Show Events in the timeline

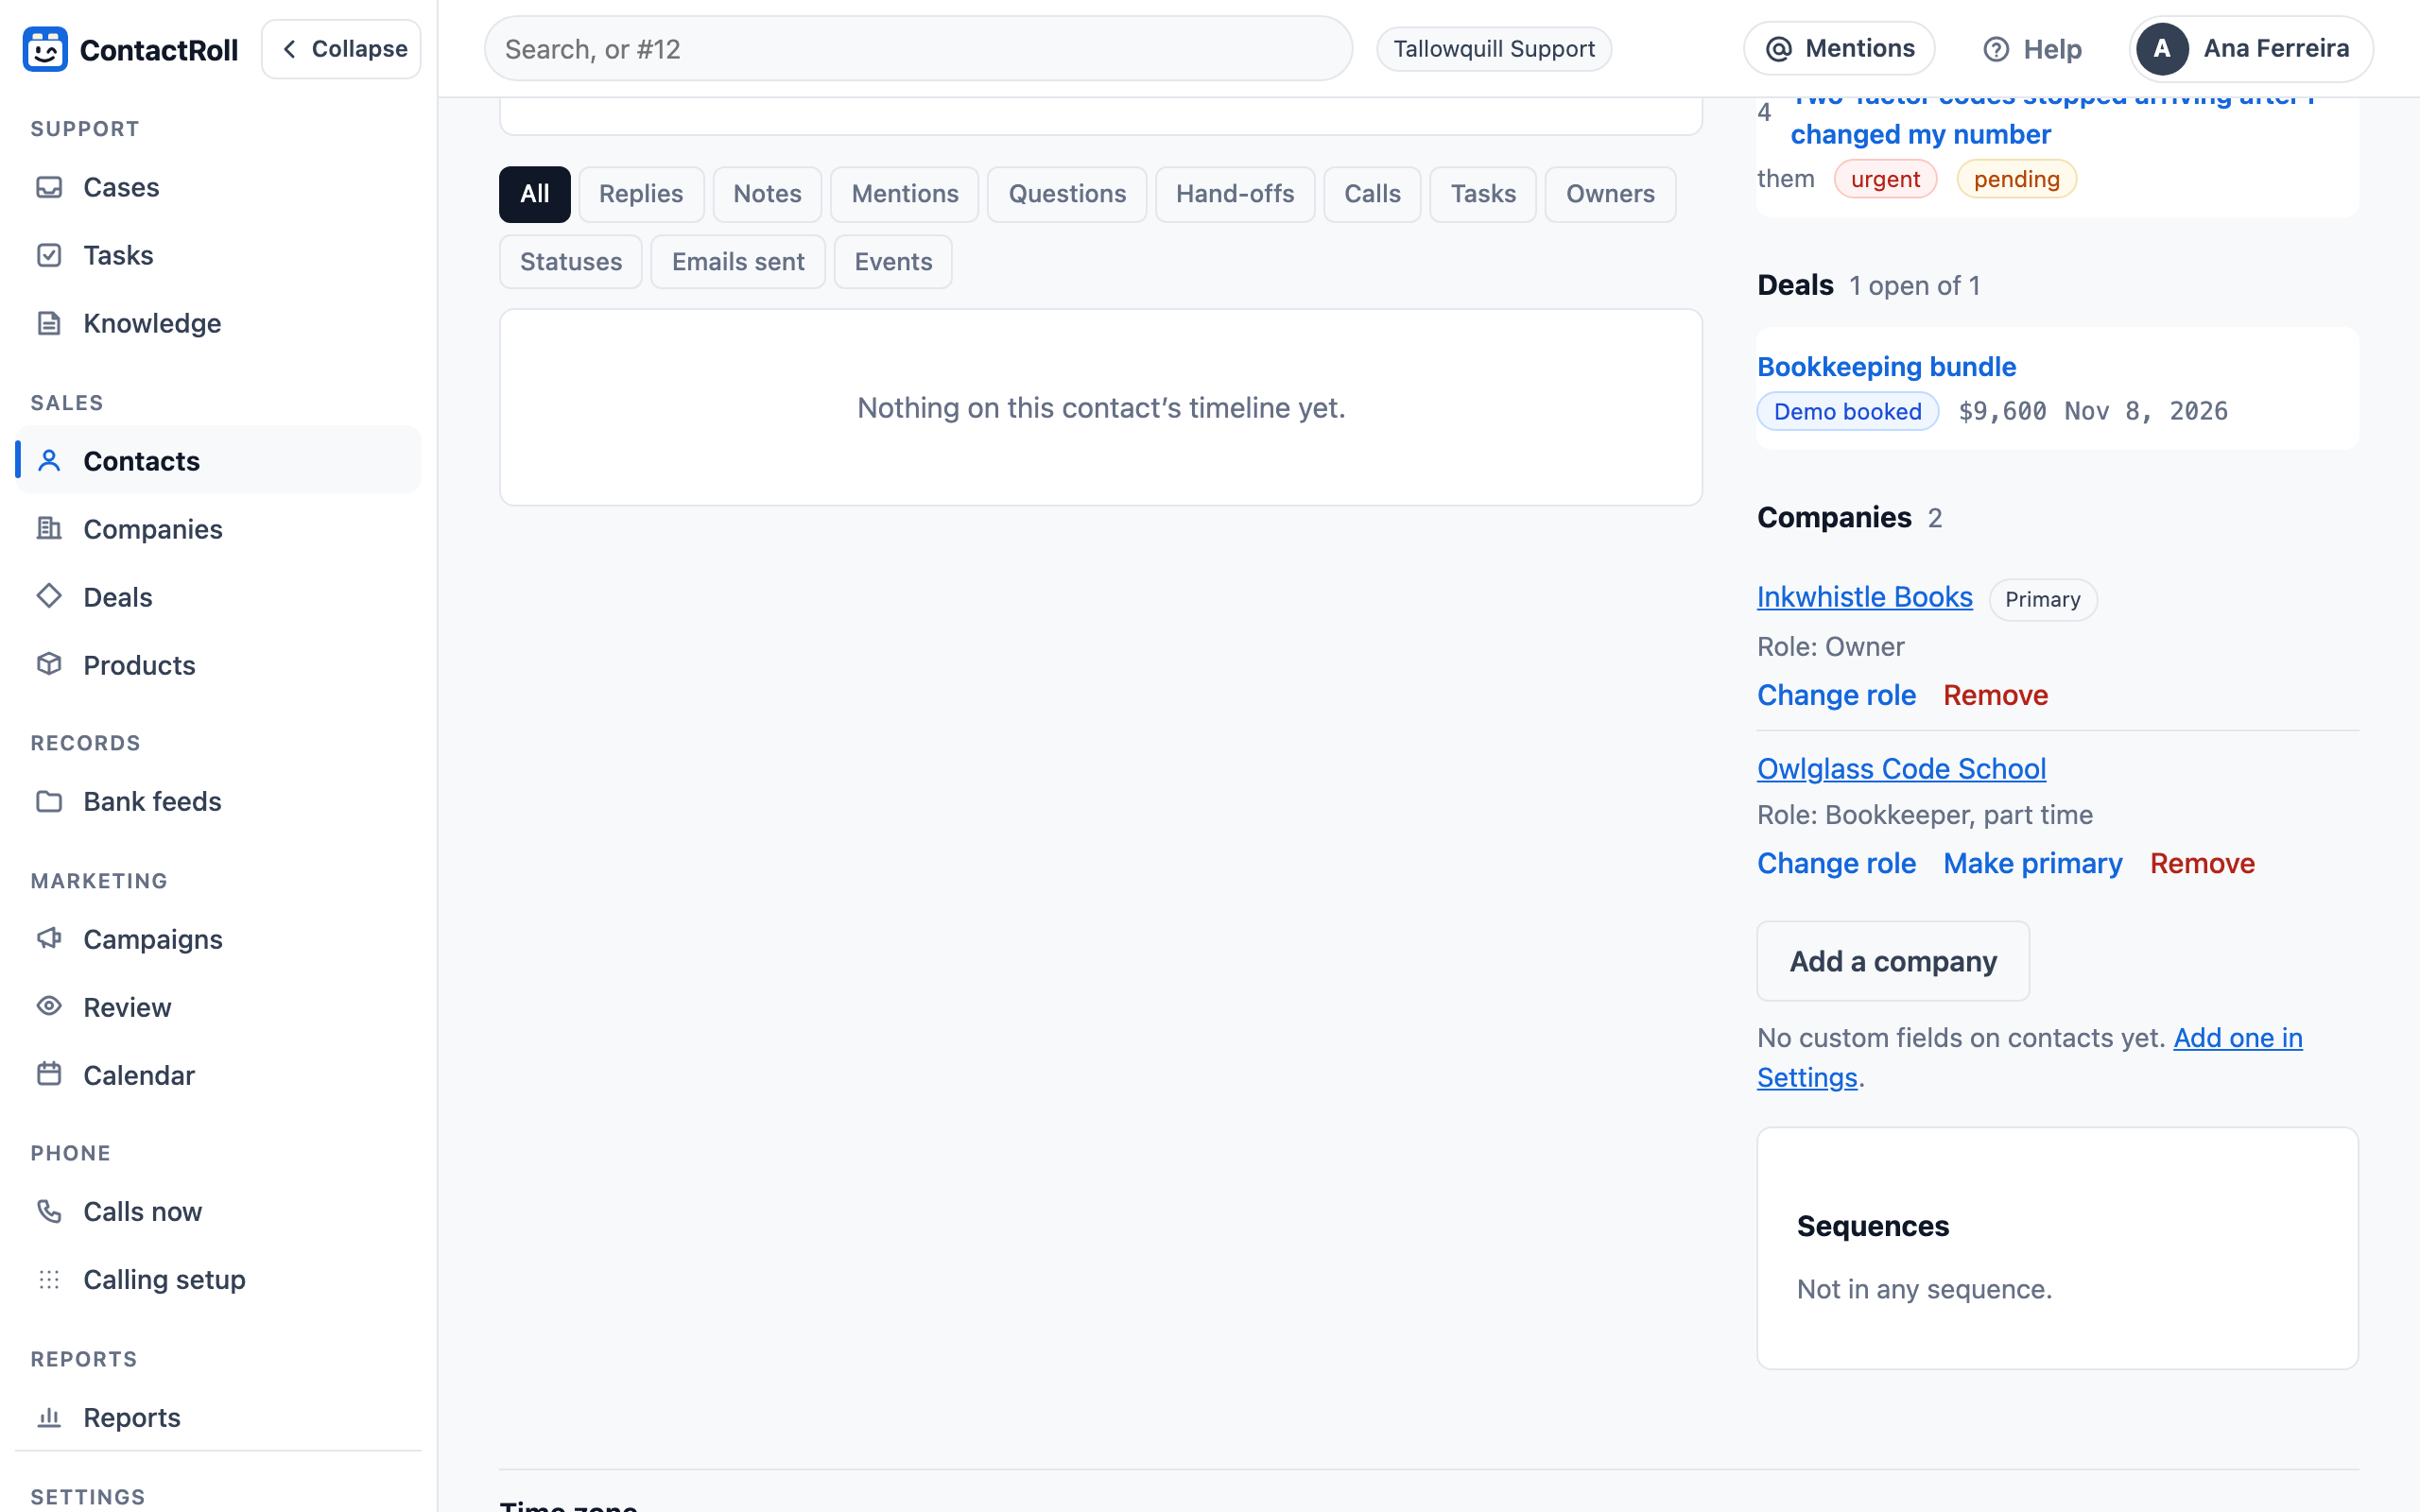pyautogui.click(x=893, y=262)
